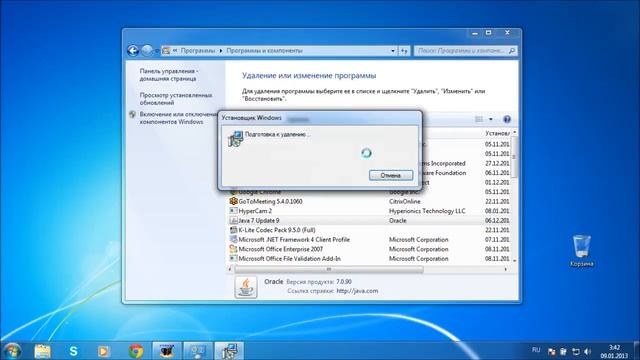Click the horizontal scrollbar thumb in program list

[329, 269]
